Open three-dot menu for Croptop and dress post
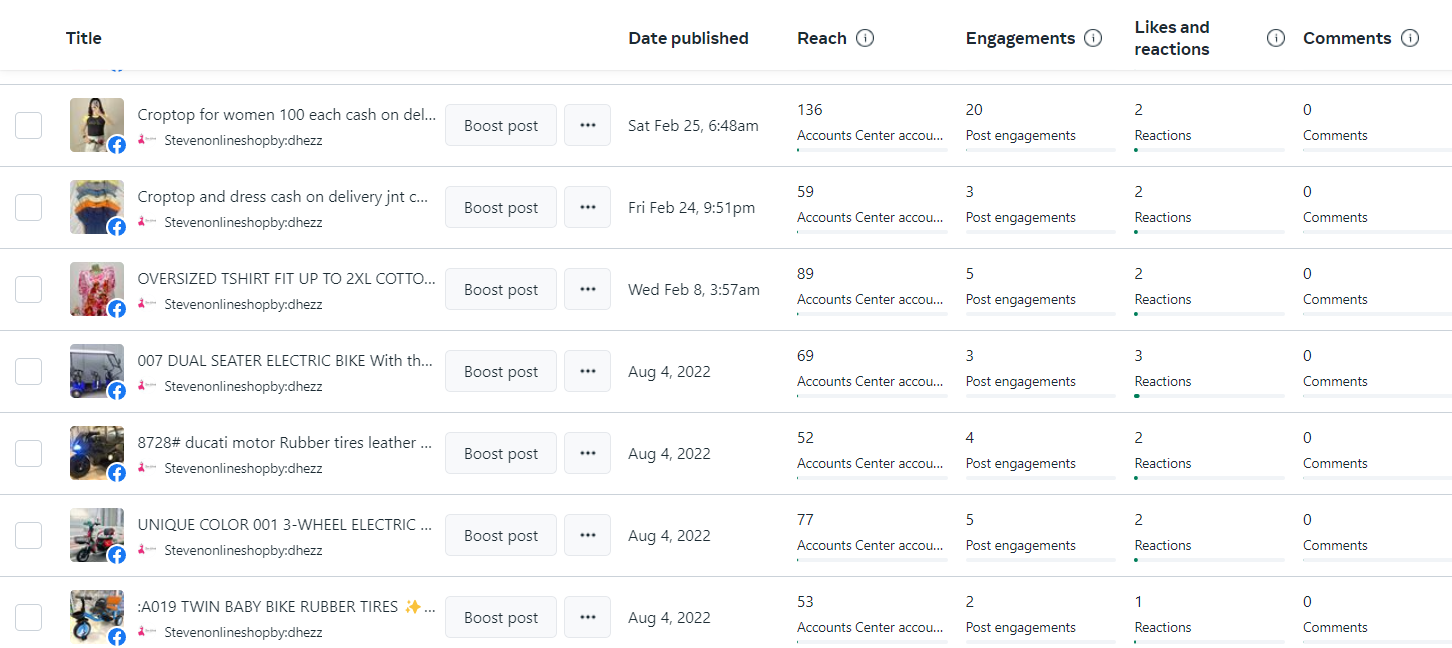The width and height of the screenshot is (1452, 648). pyautogui.click(x=587, y=207)
